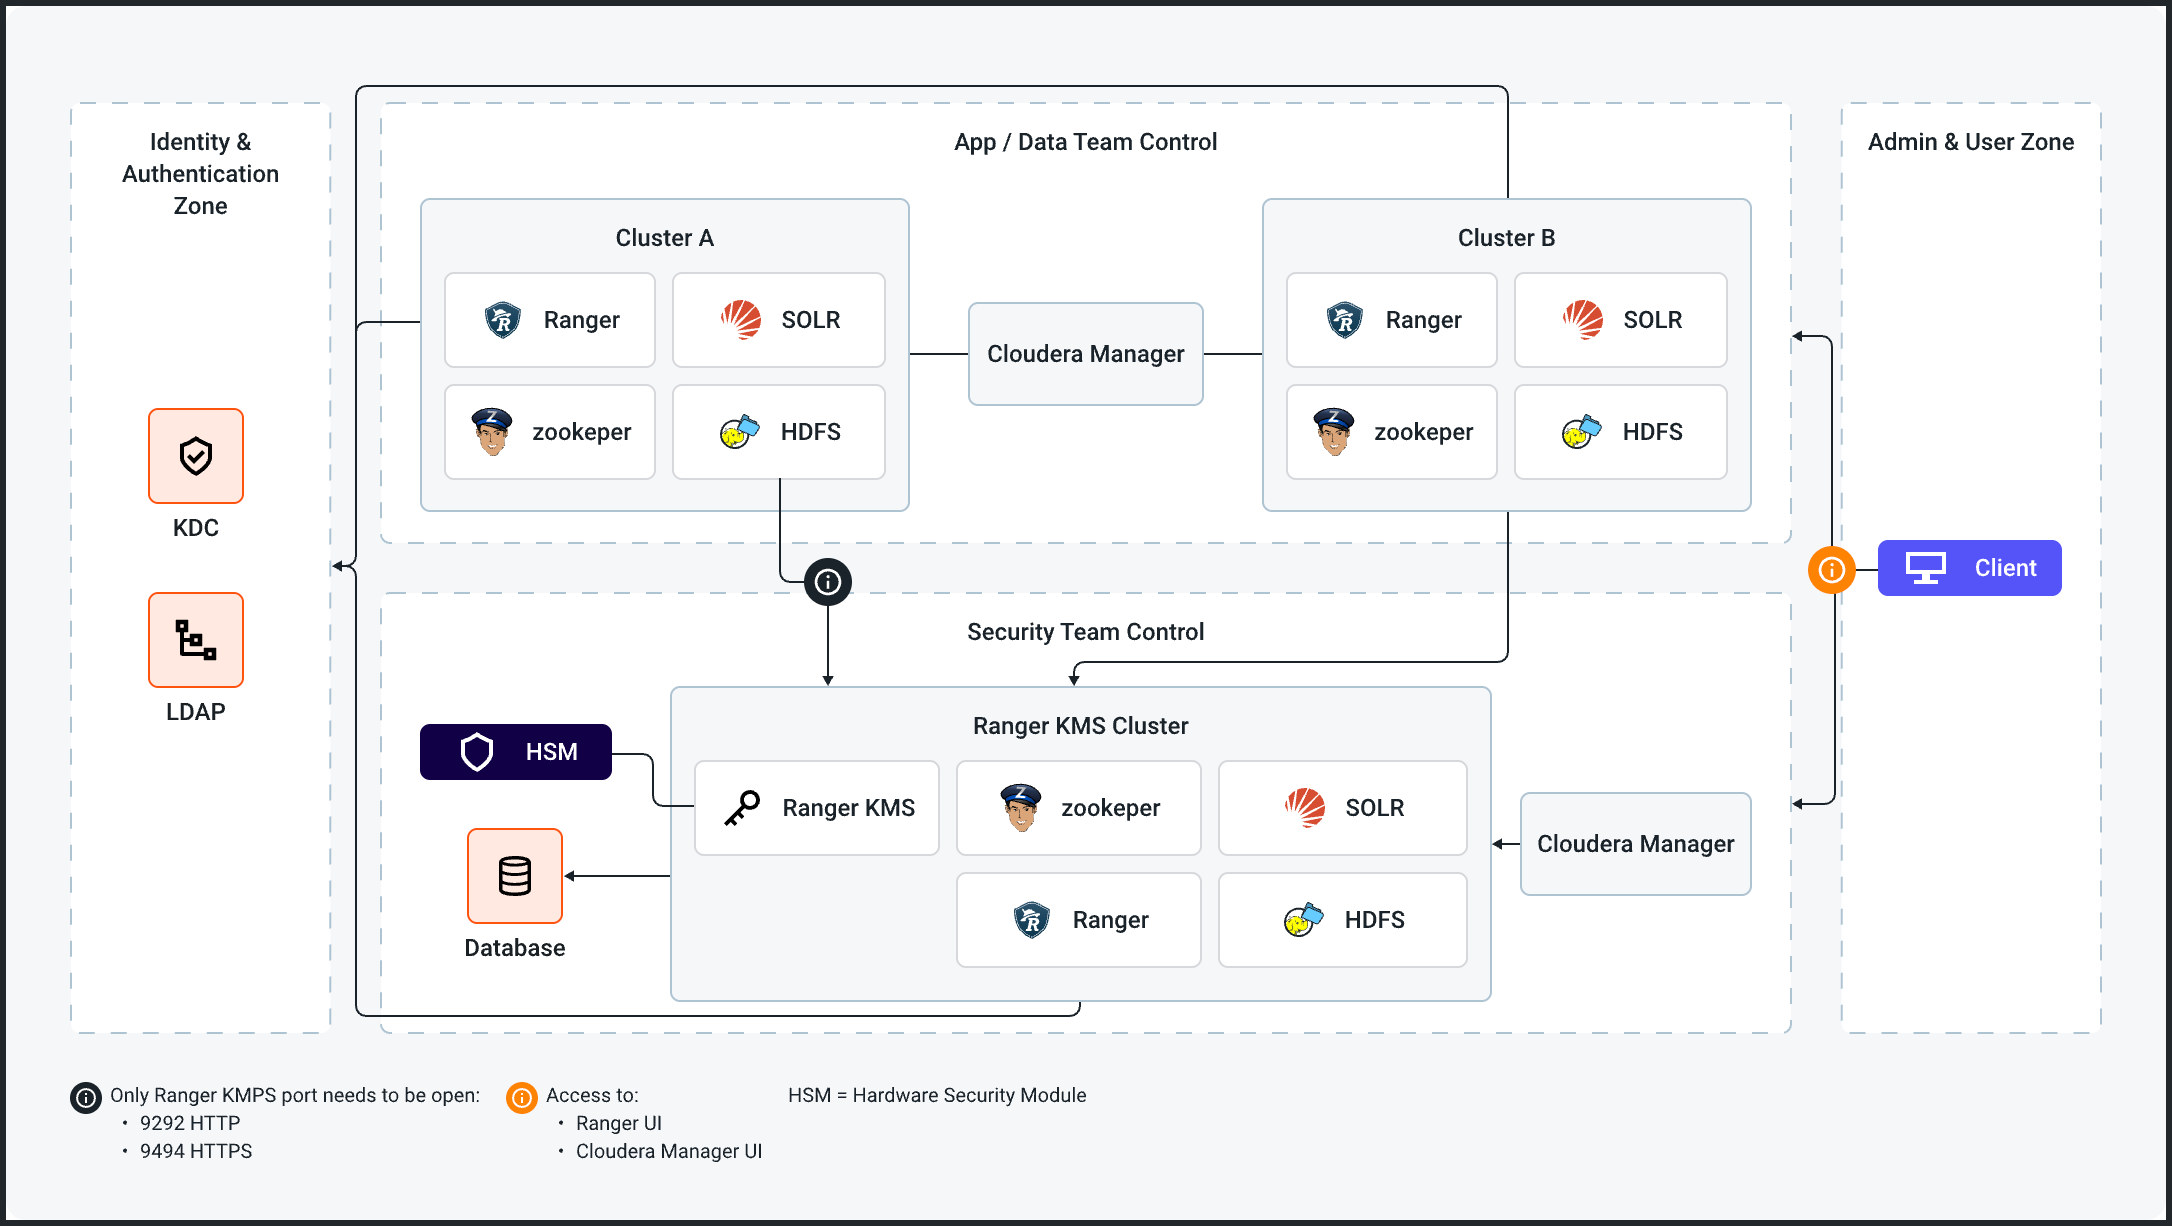Click the monitor icon on the Client box
Viewport: 2172px width, 1226px height.
pos(1925,568)
